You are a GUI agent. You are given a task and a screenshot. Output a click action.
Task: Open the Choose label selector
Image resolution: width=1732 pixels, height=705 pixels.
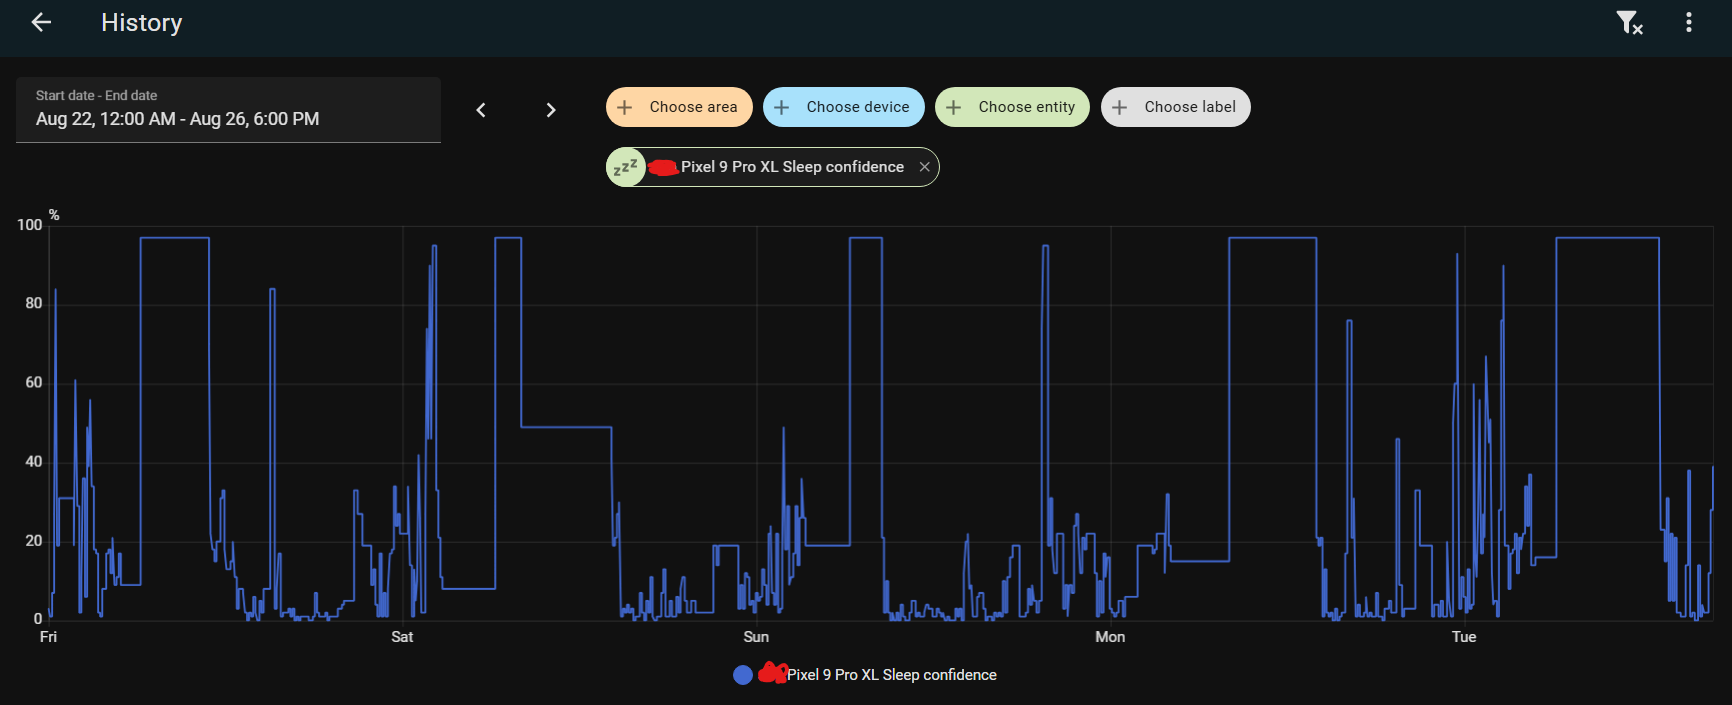coord(1176,107)
